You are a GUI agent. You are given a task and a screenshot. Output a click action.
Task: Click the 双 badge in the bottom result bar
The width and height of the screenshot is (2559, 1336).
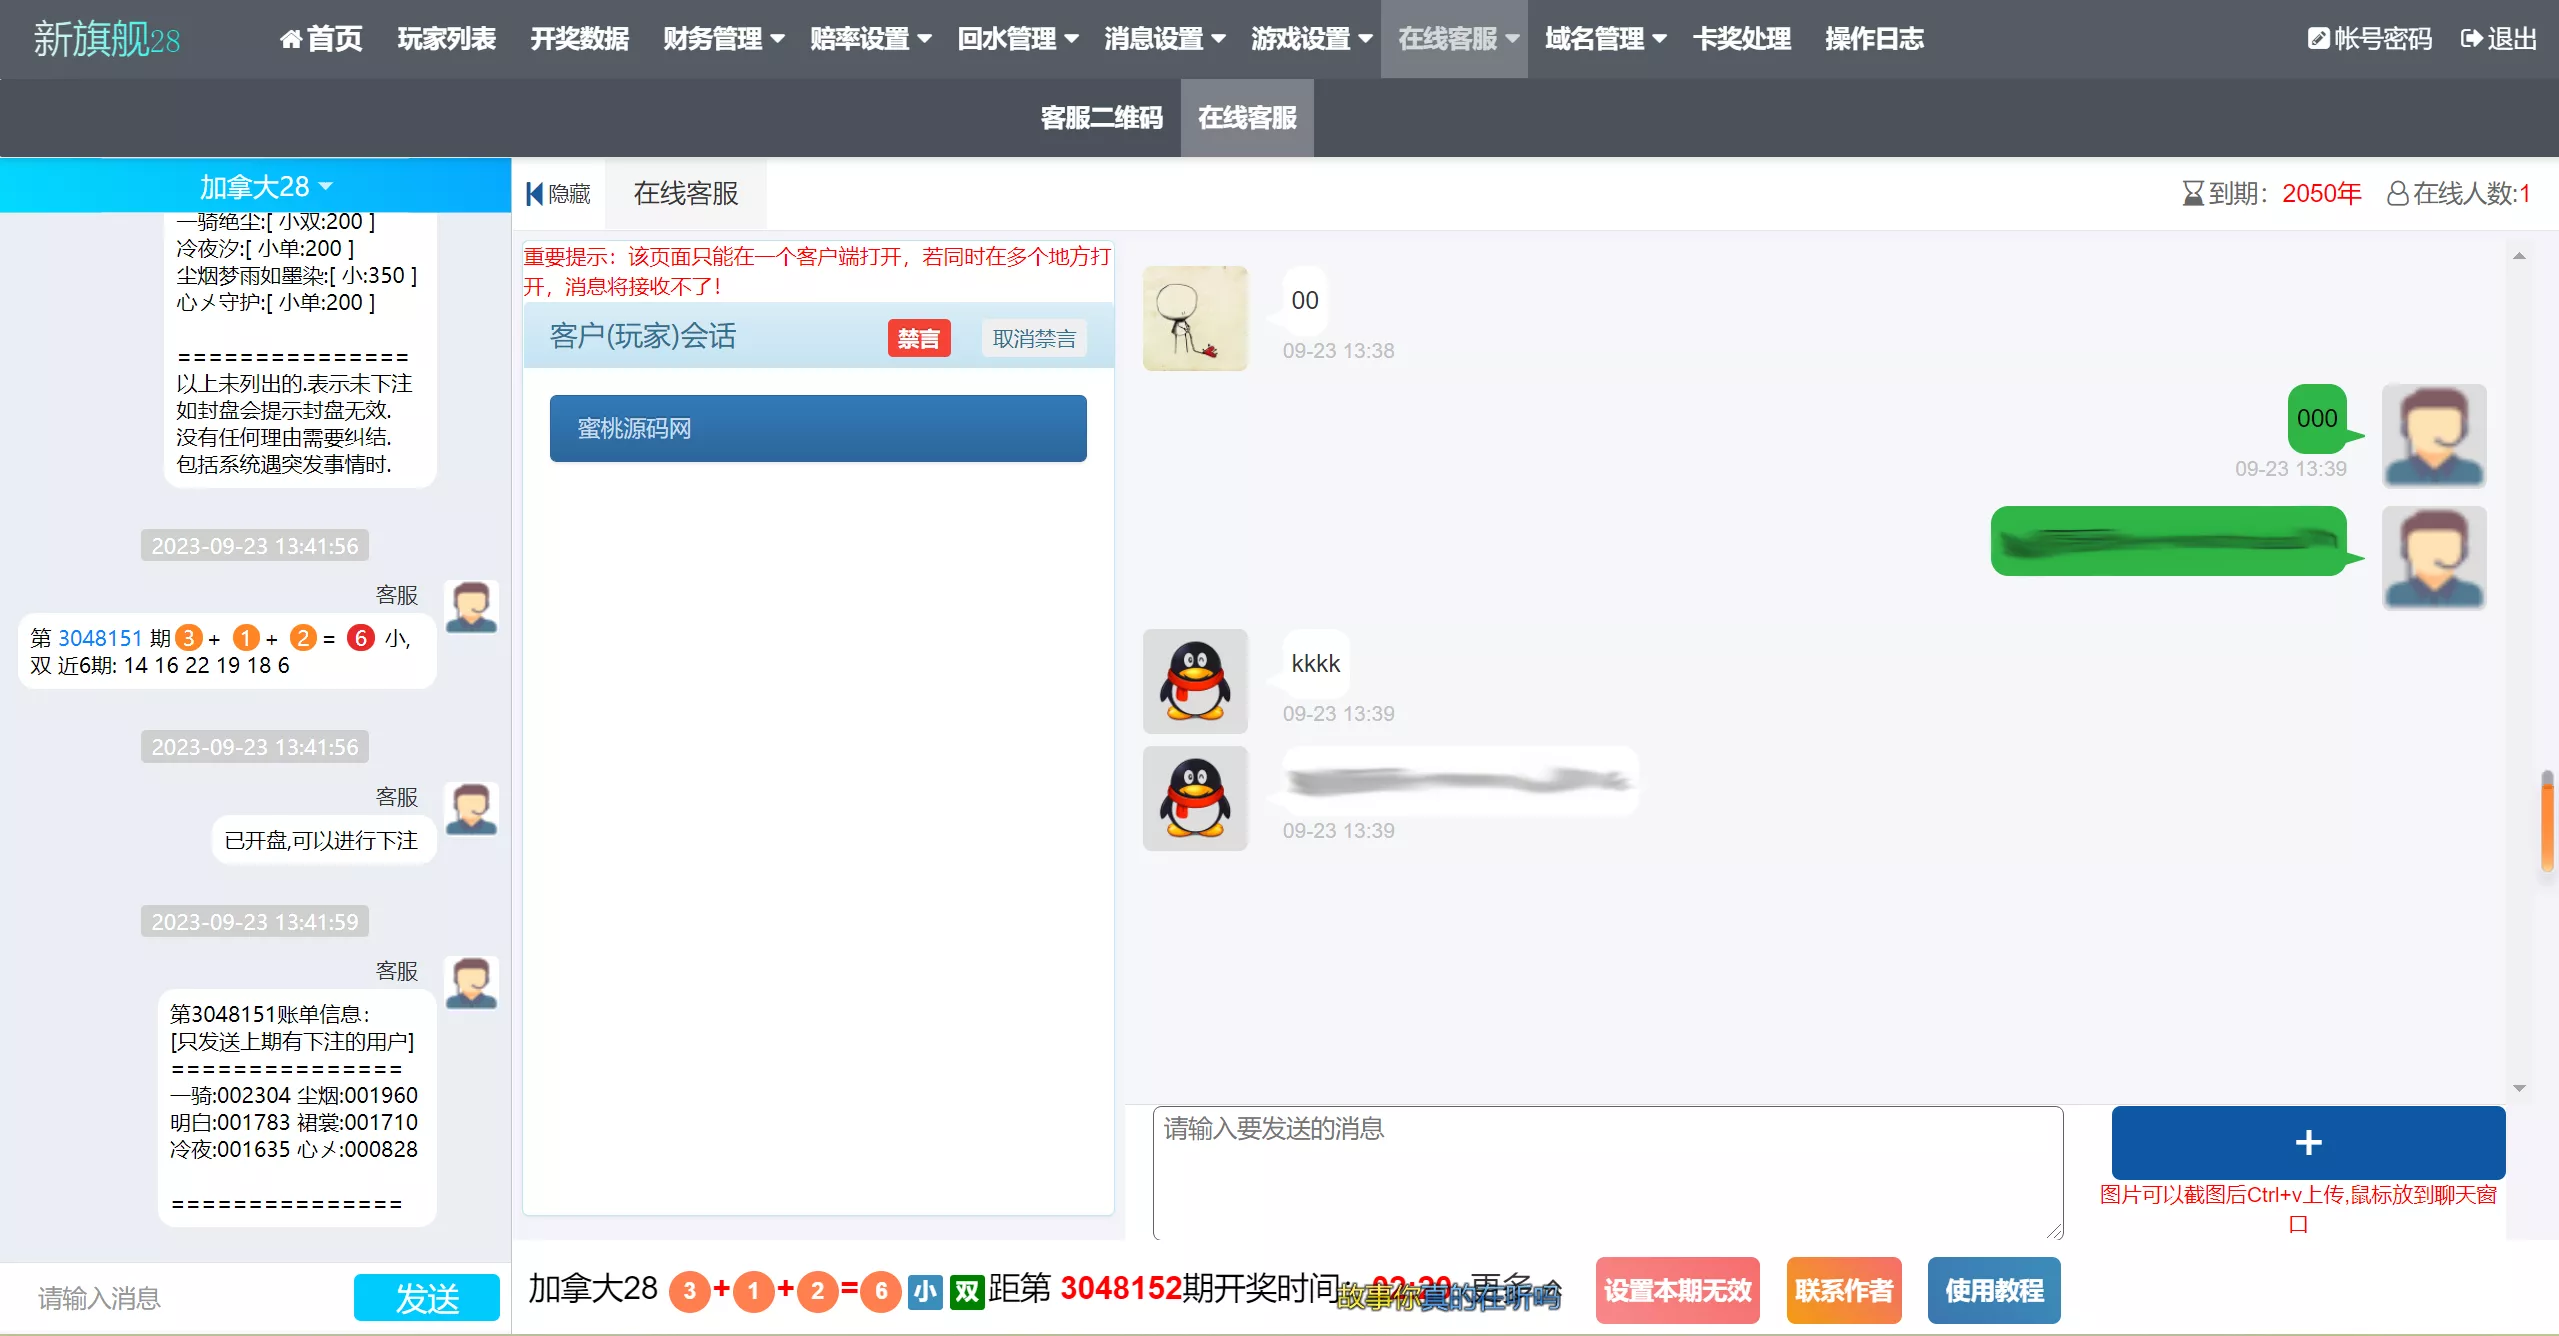(x=966, y=1291)
